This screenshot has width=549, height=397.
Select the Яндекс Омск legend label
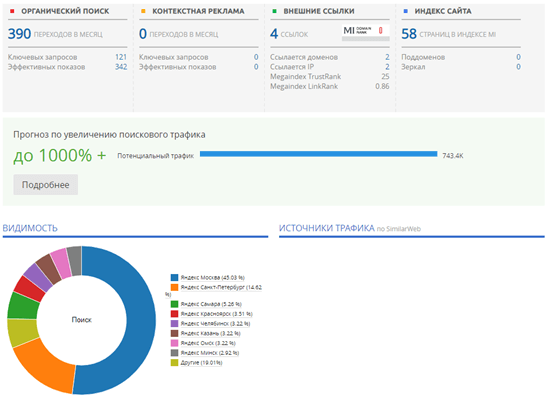point(208,343)
